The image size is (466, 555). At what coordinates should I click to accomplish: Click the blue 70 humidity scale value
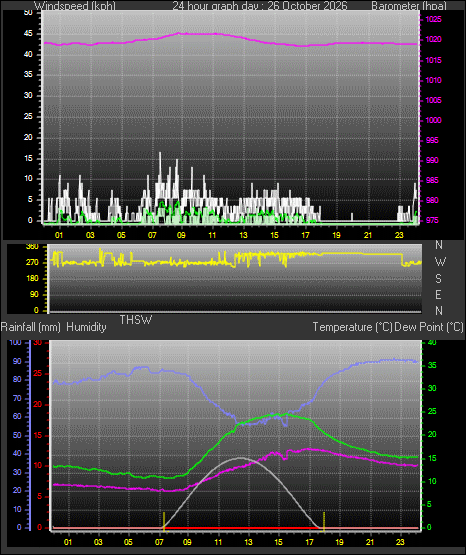tap(17, 399)
